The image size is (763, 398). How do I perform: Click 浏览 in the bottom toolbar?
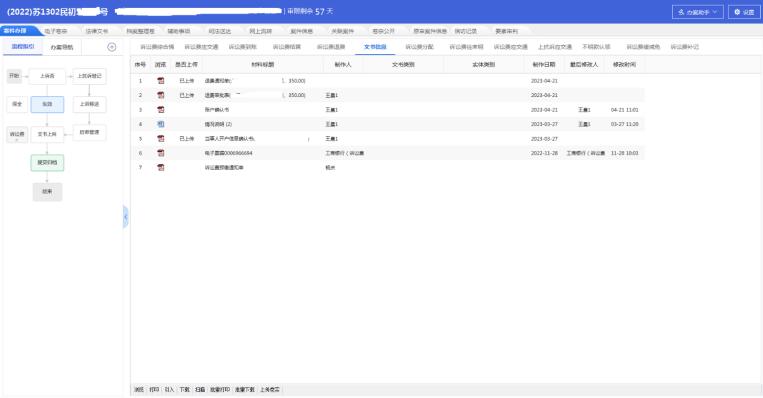tap(139, 390)
